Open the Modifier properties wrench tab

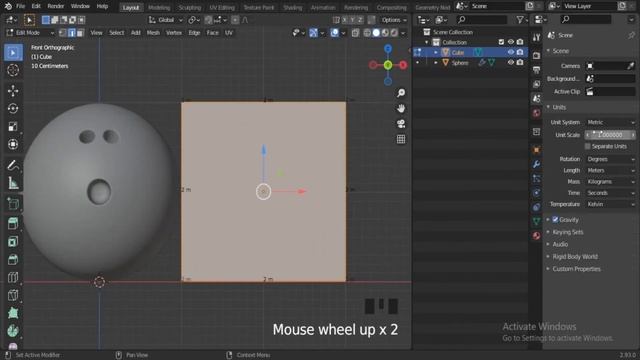pyautogui.click(x=536, y=164)
